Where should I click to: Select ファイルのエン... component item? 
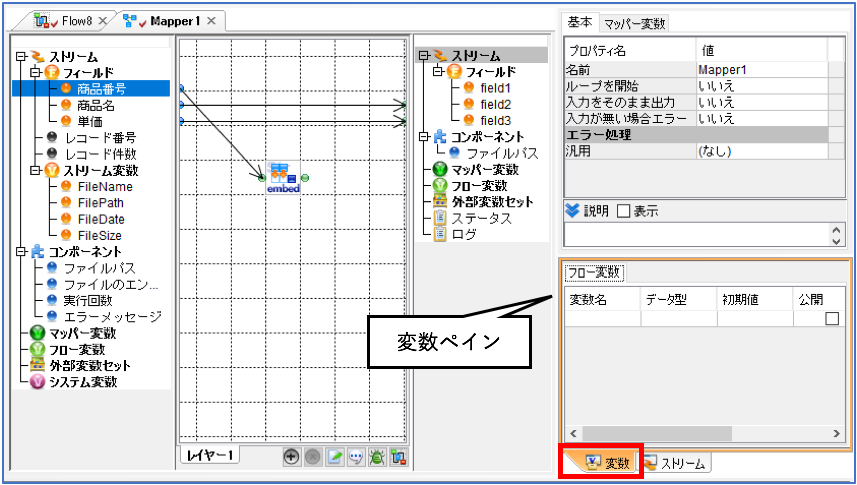coord(111,285)
